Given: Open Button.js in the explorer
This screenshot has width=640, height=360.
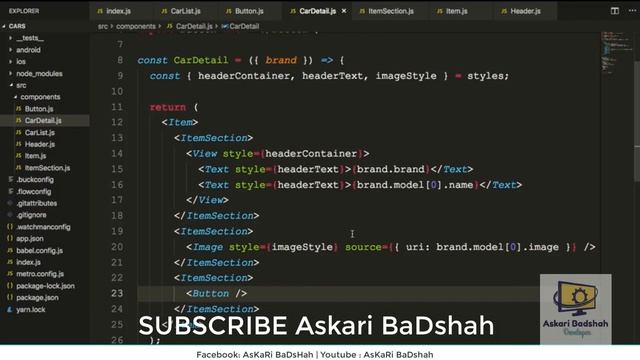Looking at the screenshot, I should coord(39,109).
